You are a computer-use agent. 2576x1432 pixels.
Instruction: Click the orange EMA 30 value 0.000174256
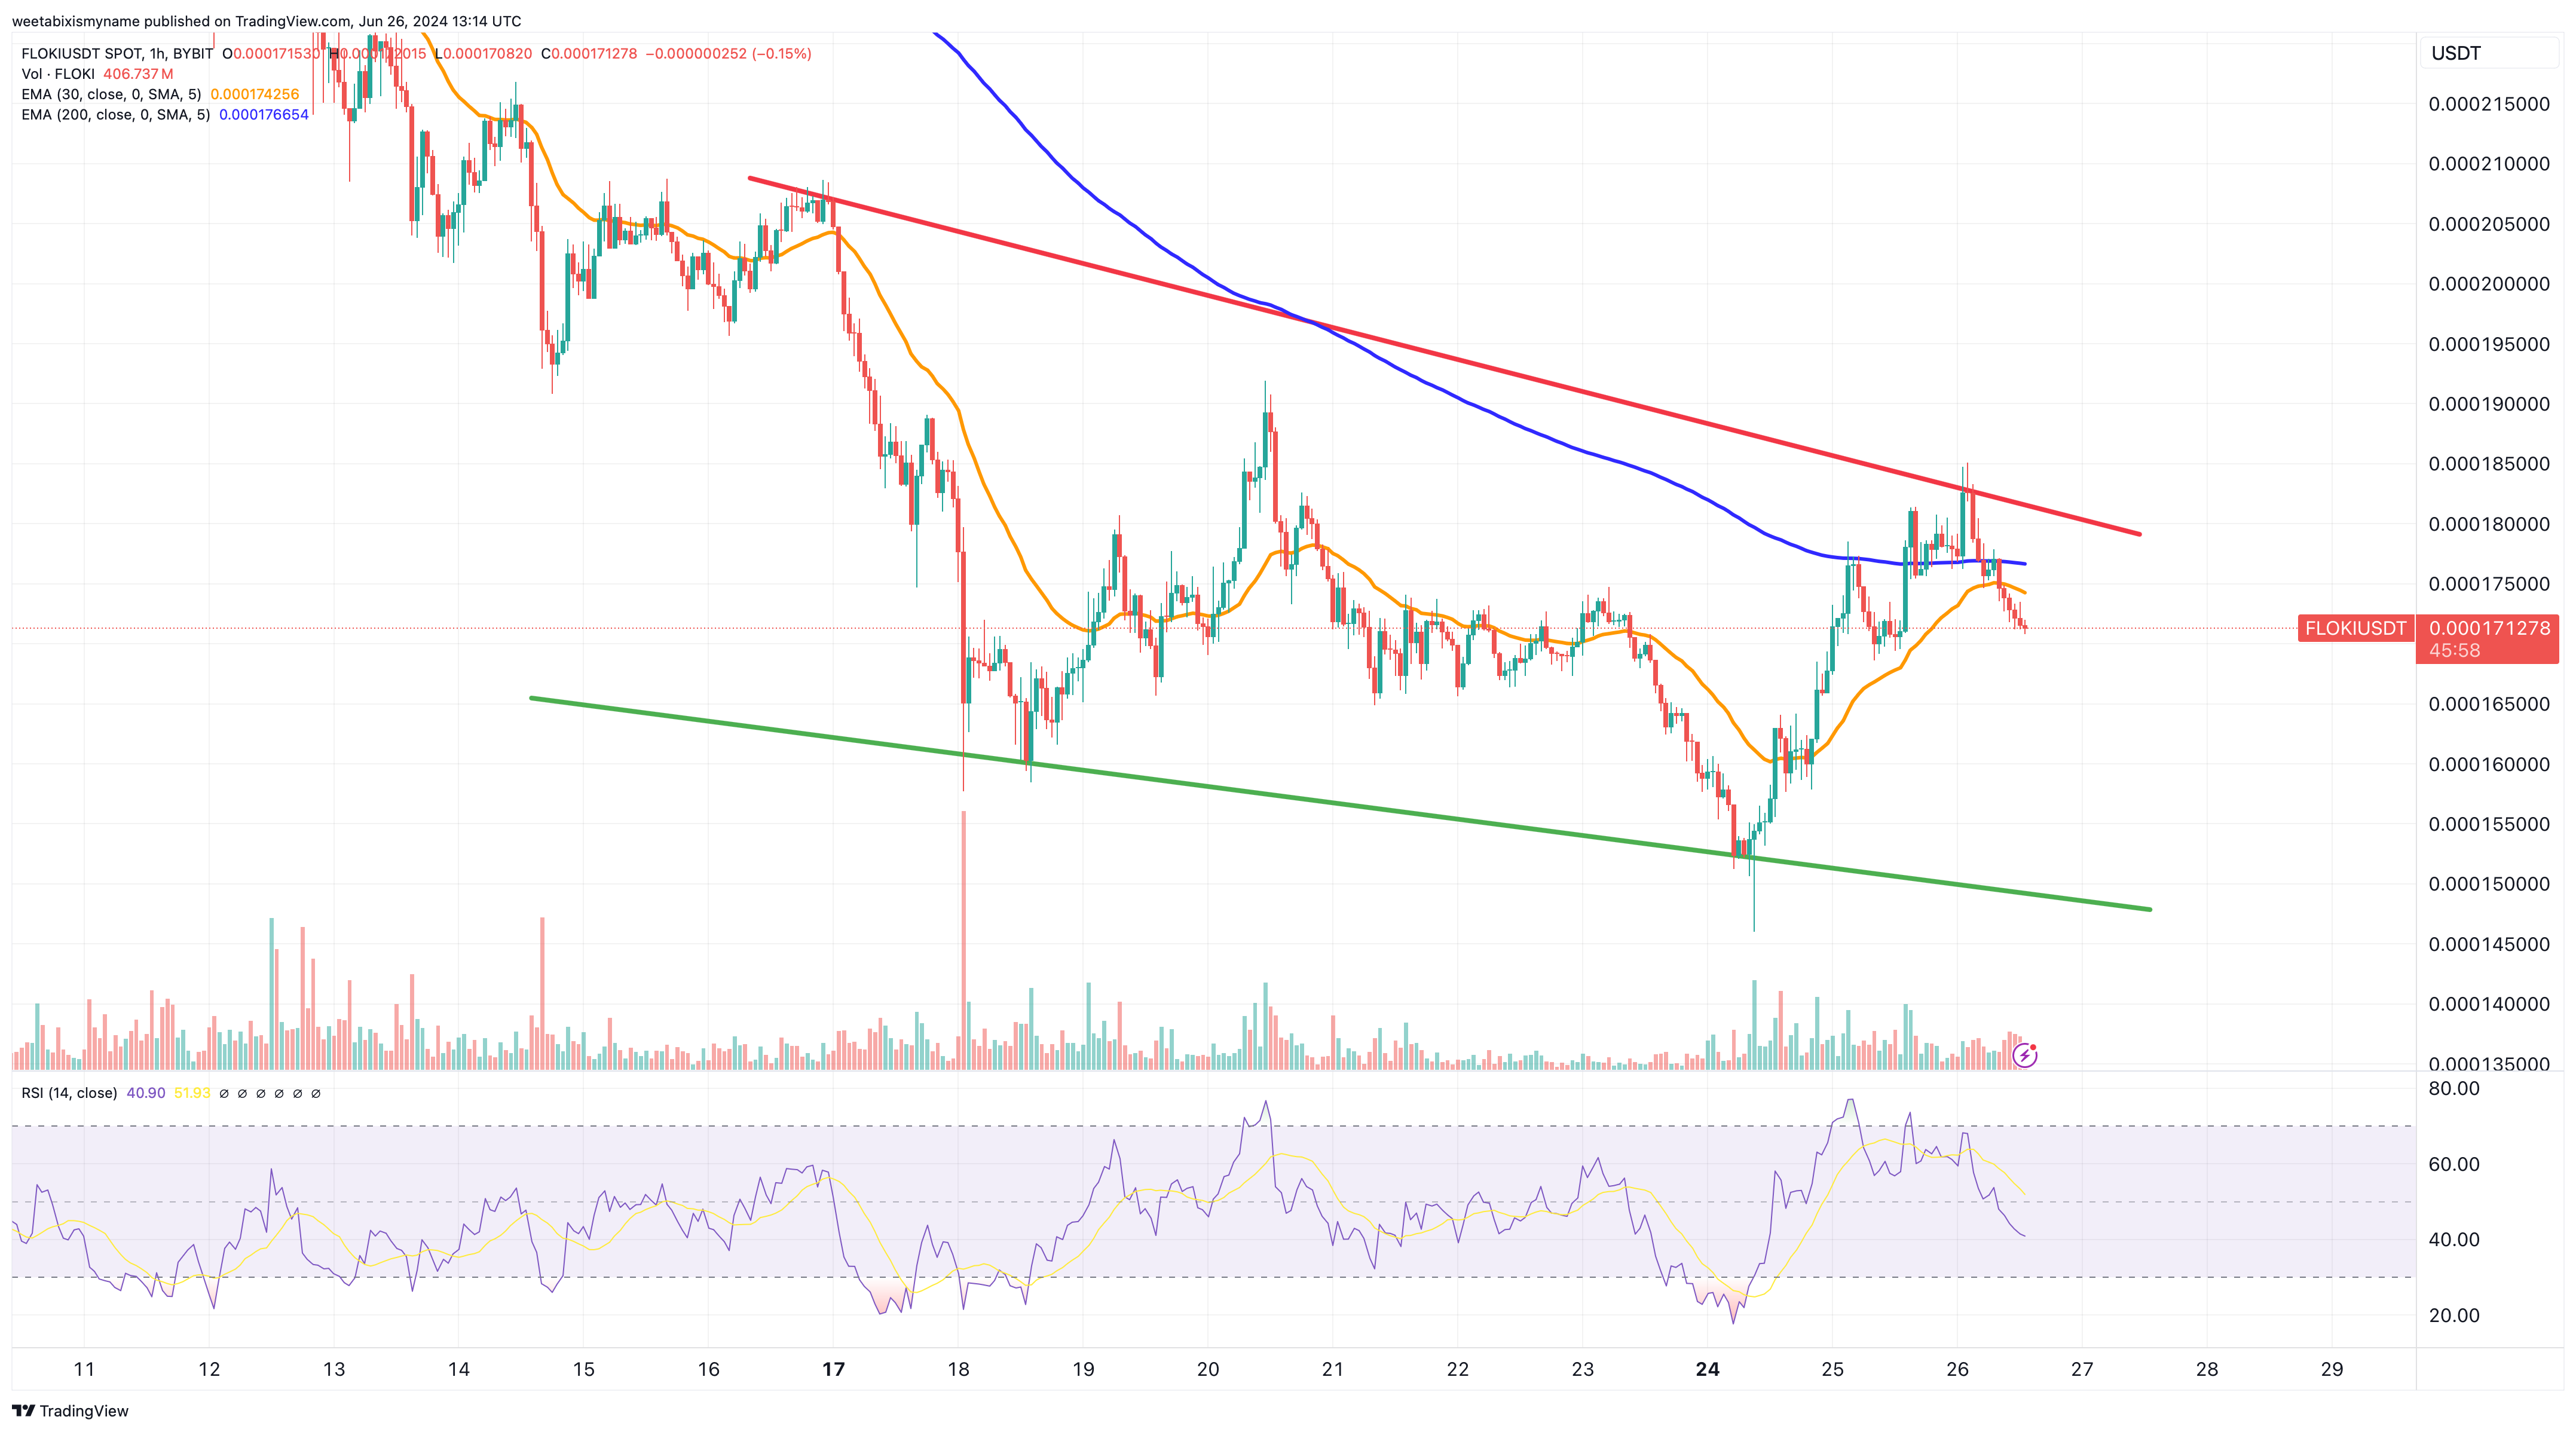click(x=254, y=94)
